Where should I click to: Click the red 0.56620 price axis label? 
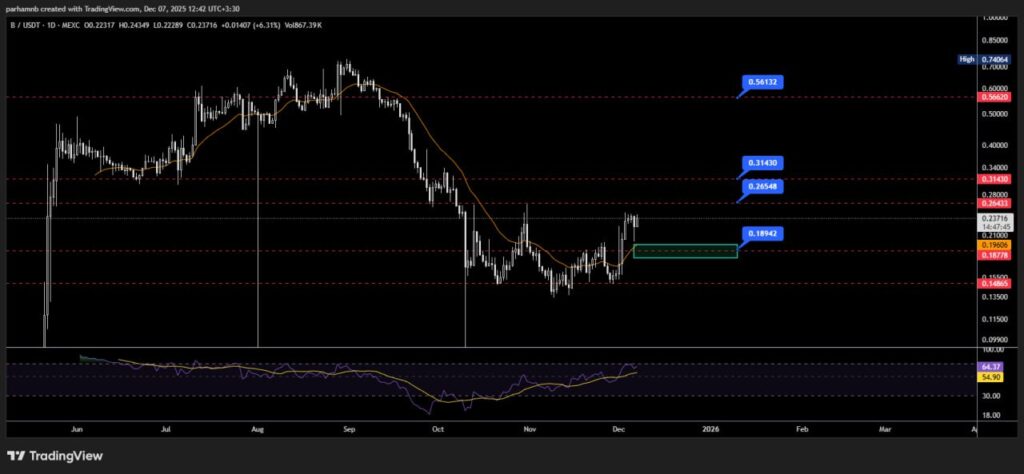point(997,98)
